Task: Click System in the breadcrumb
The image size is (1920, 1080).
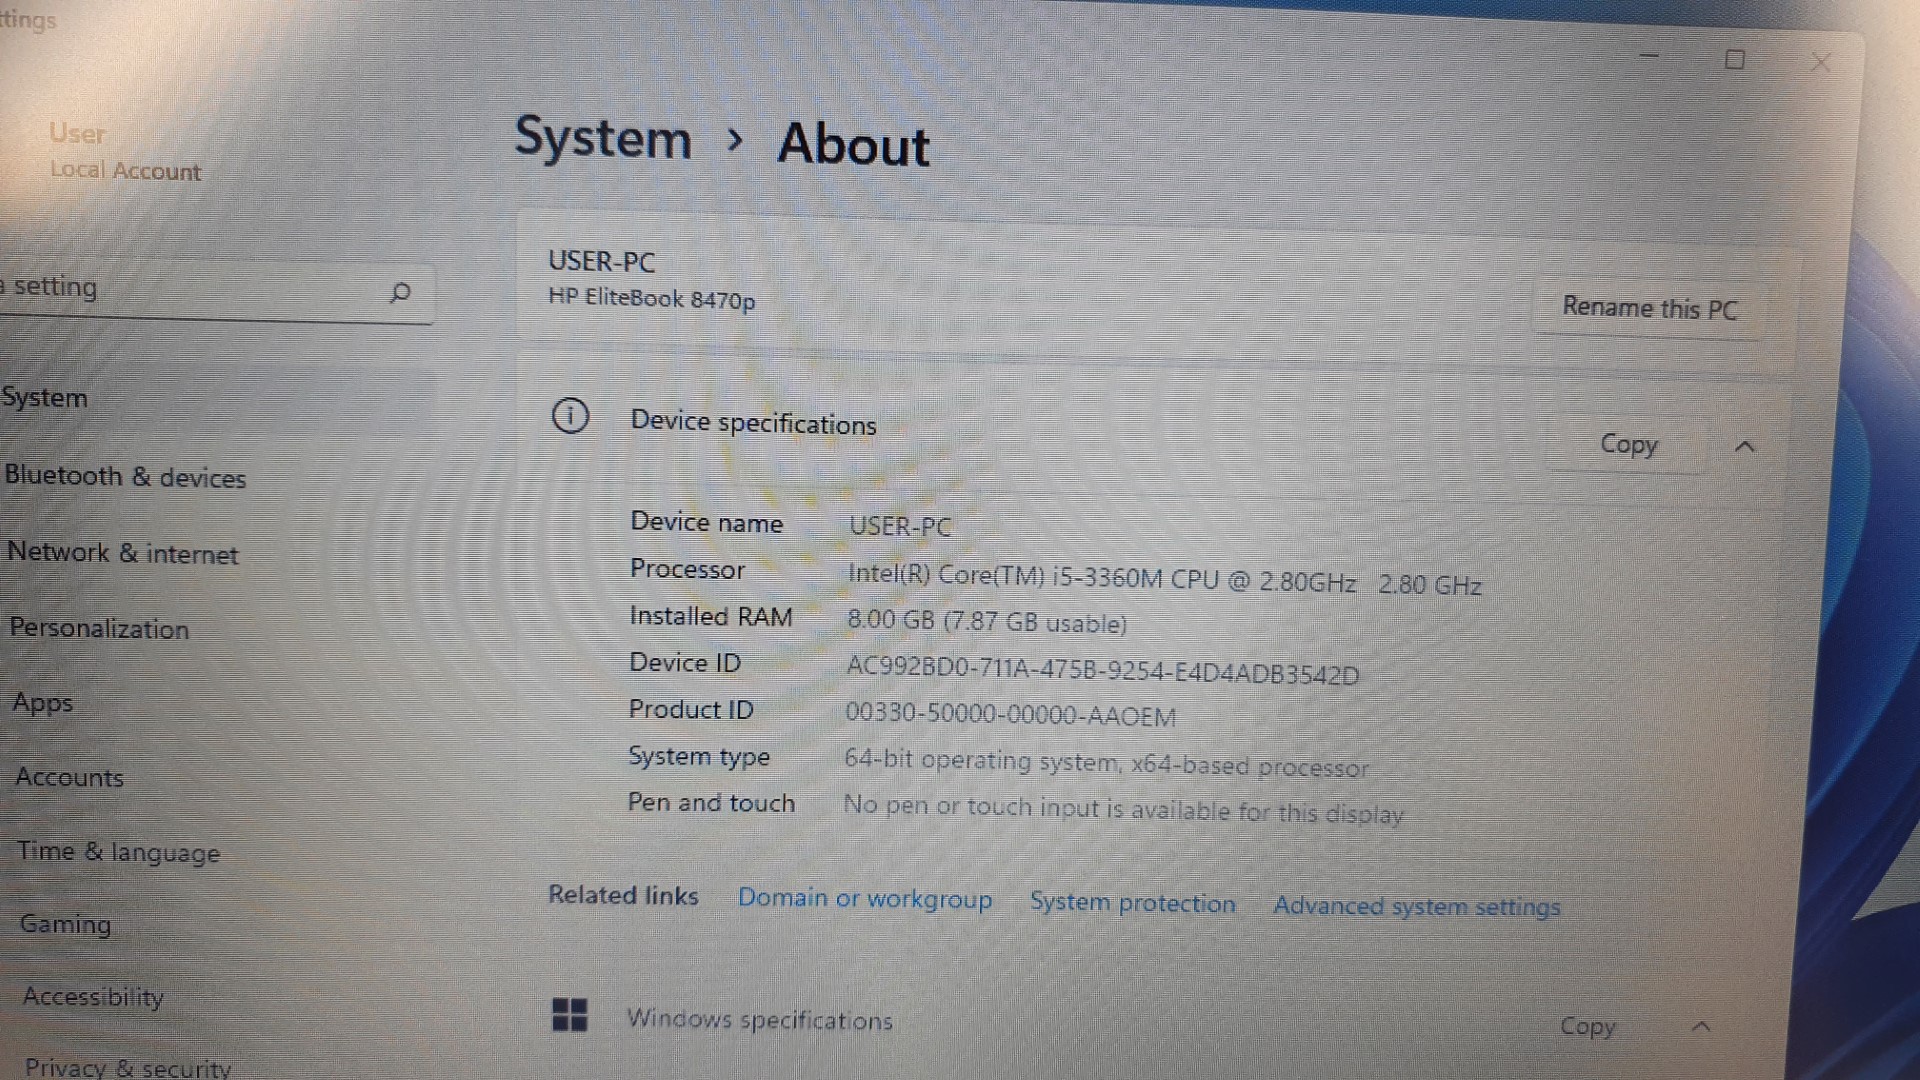Action: pyautogui.click(x=603, y=137)
